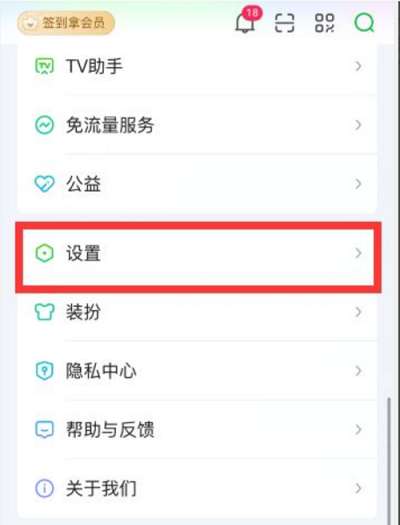400x525 pixels.
Task: Click the 免流量服务 wave icon
Action: 45,125
